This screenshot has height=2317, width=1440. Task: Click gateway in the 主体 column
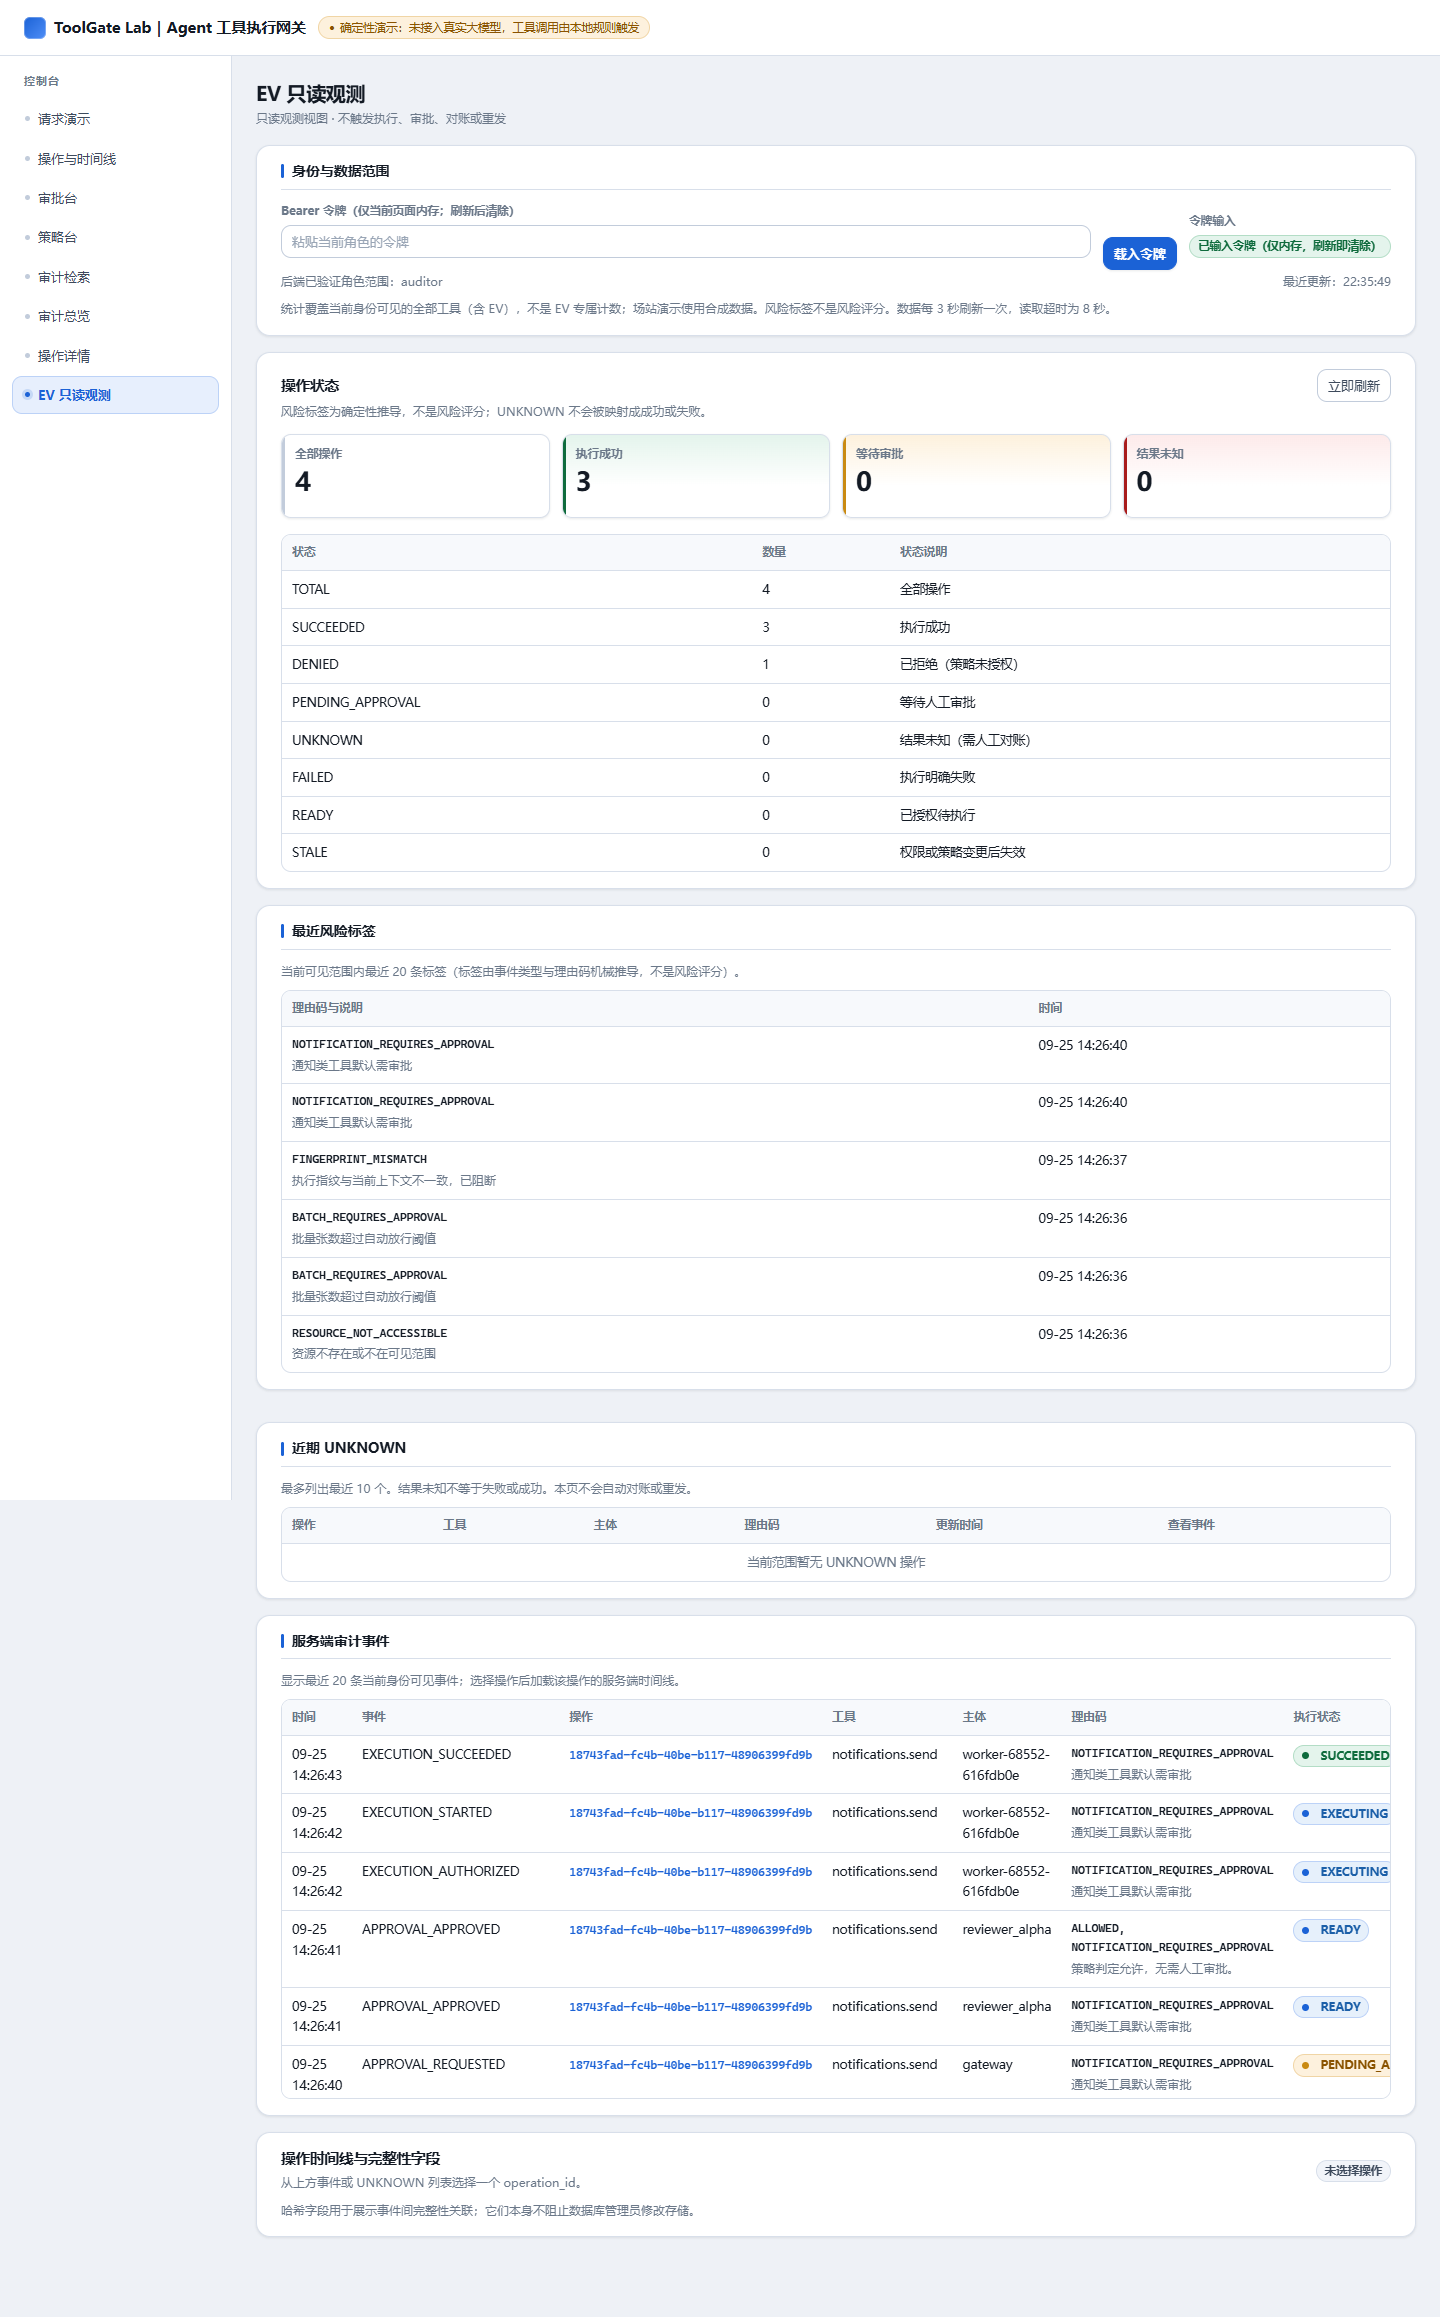point(987,2065)
